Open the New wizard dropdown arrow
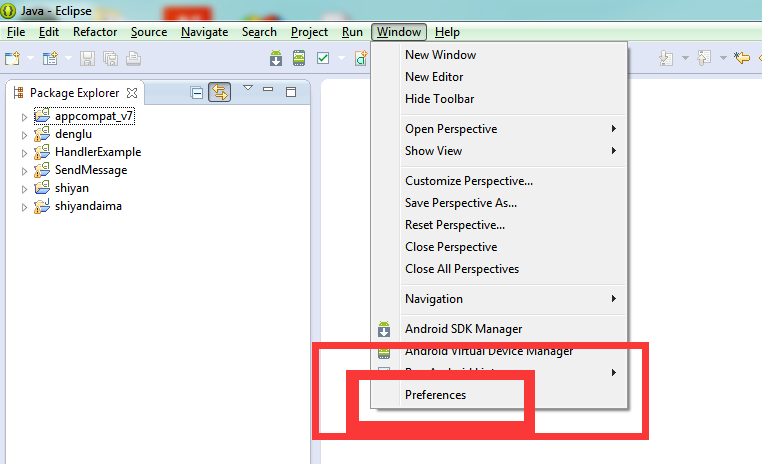Screen dimensions: 762x464 coord(30,58)
